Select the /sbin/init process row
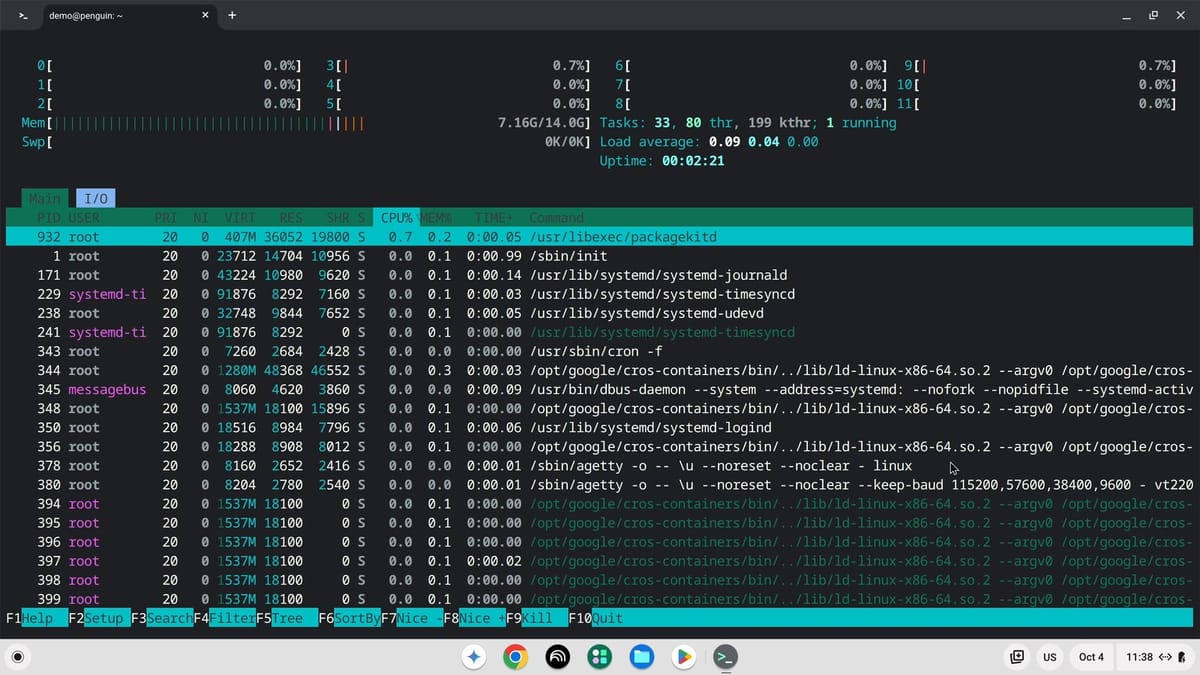The image size is (1200, 675). coord(600,256)
